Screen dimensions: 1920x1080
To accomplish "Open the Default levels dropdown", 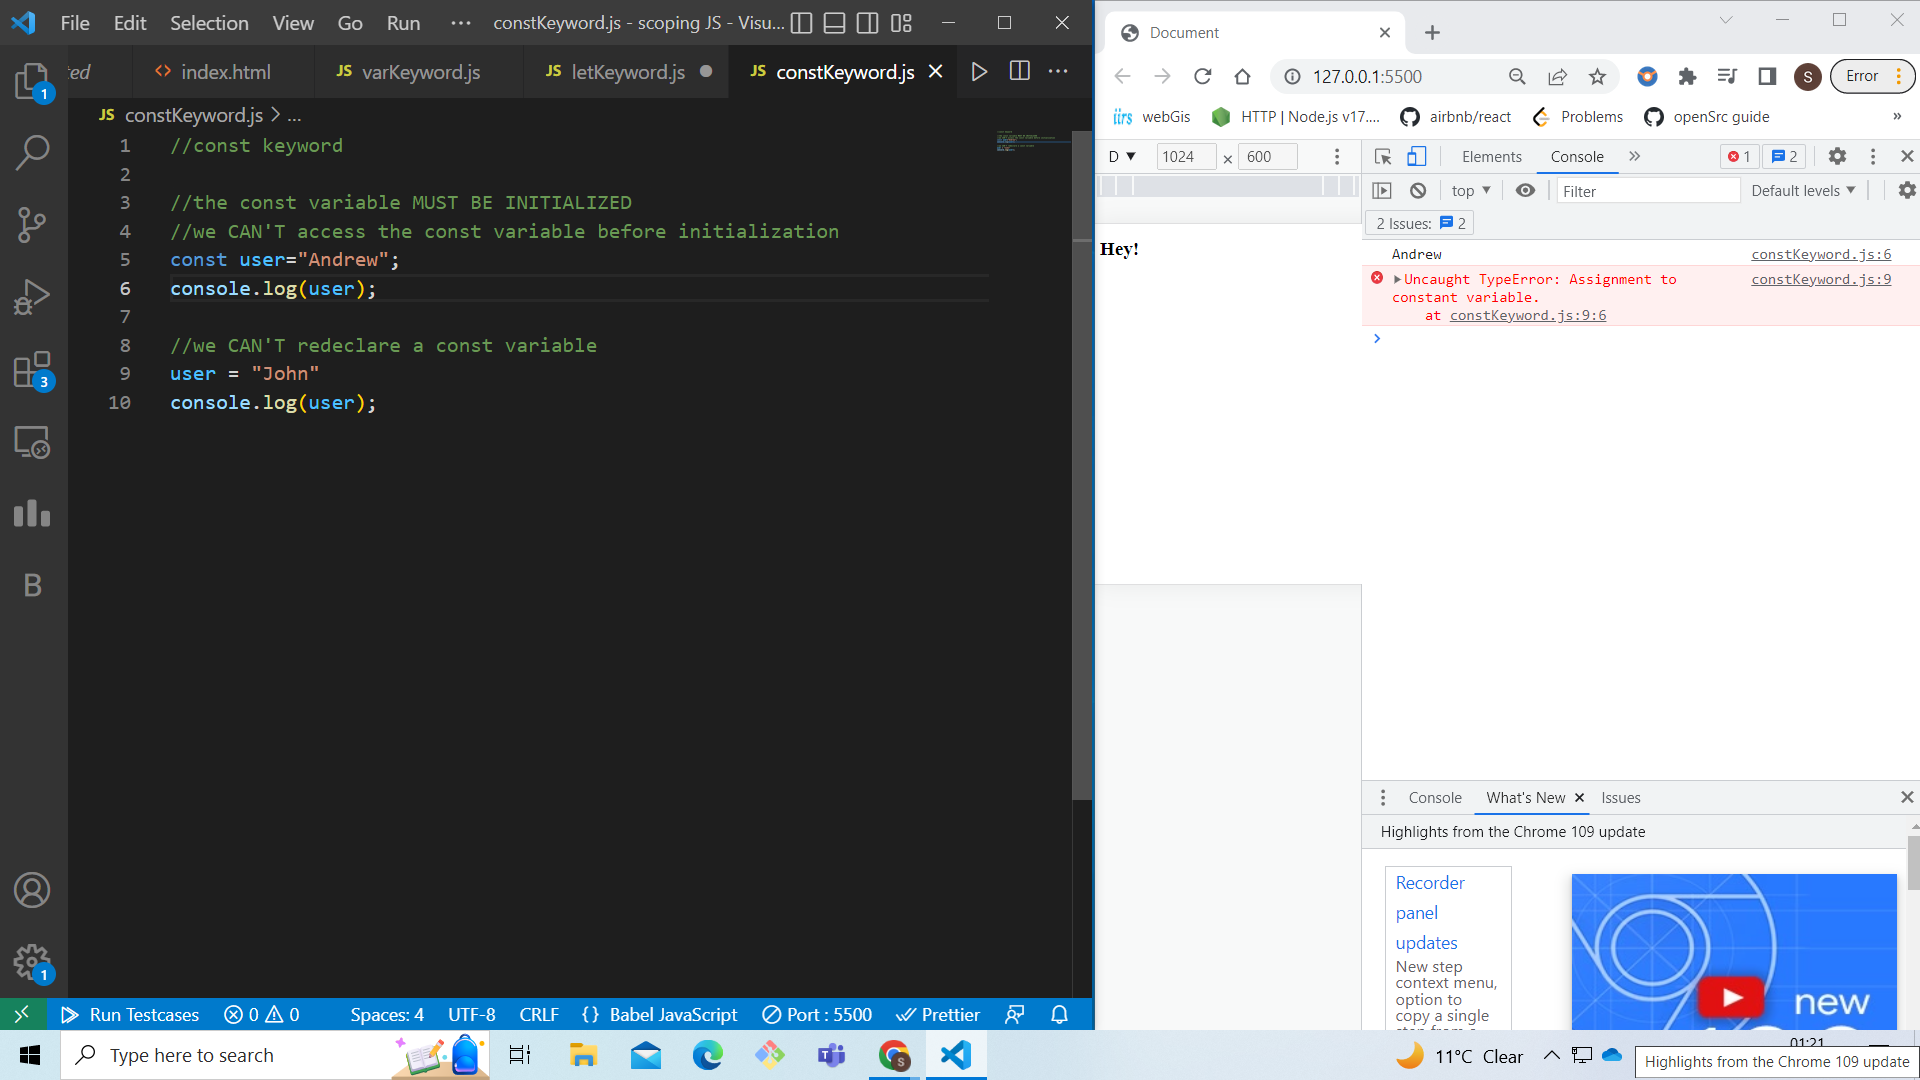I will [1803, 190].
